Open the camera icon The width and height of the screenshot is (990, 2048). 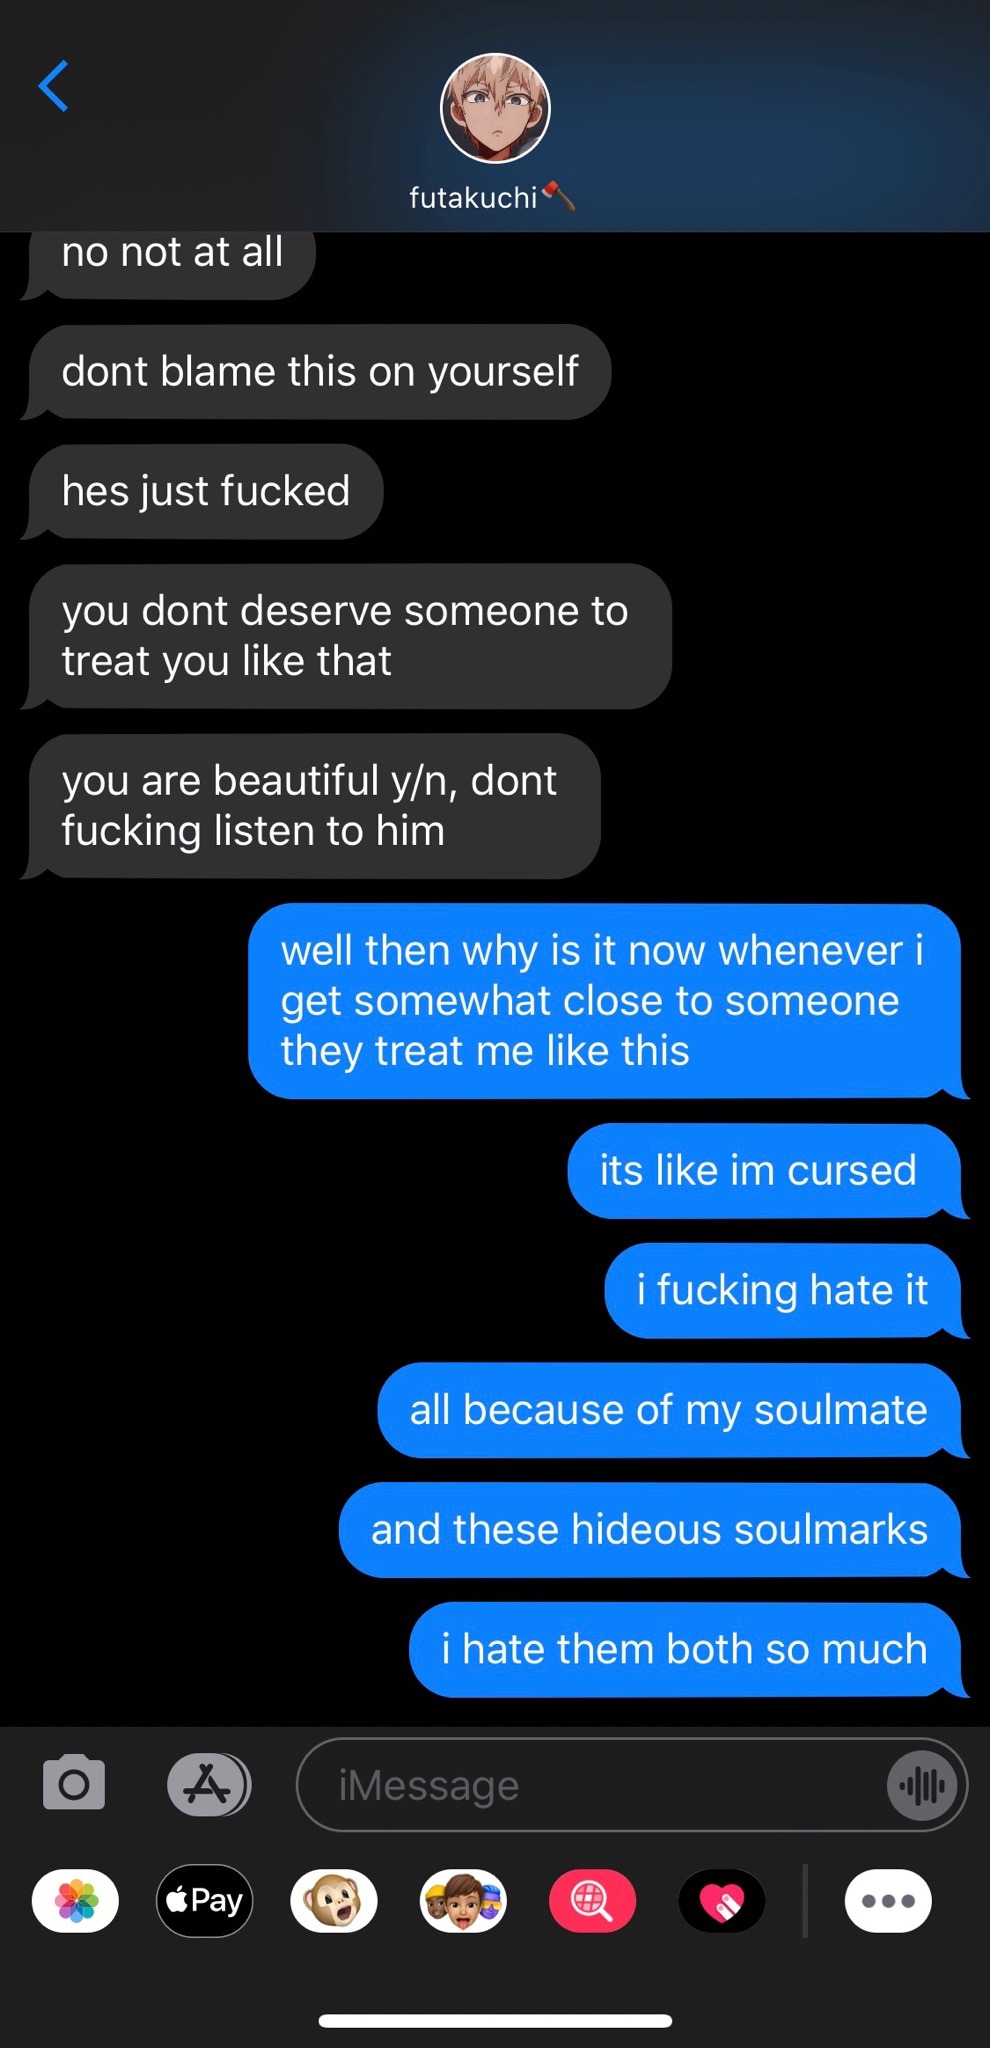[x=74, y=1783]
